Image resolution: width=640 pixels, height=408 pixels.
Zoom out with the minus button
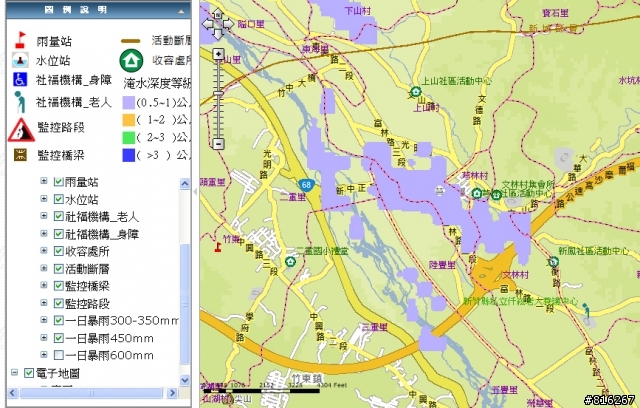click(x=219, y=144)
